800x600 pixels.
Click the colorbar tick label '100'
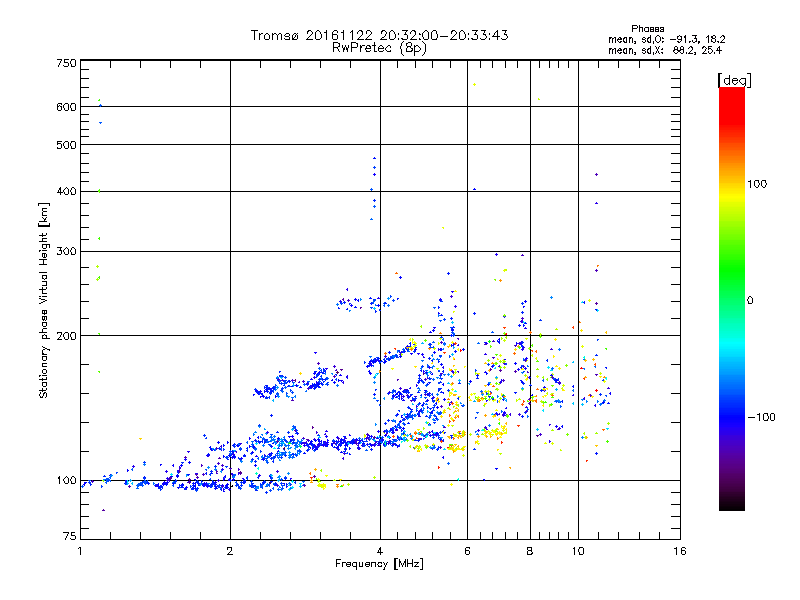757,184
